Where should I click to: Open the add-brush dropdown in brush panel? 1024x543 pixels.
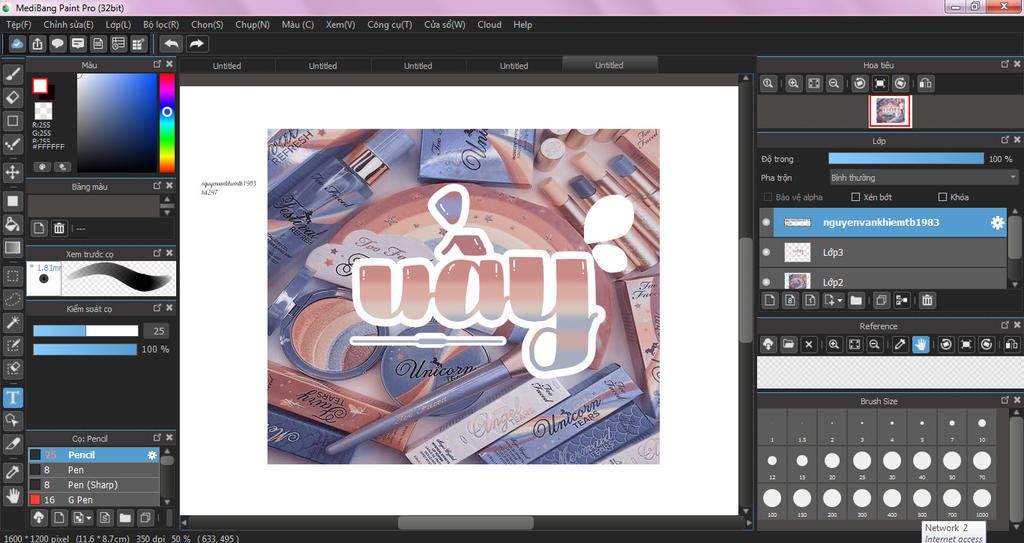(89, 518)
